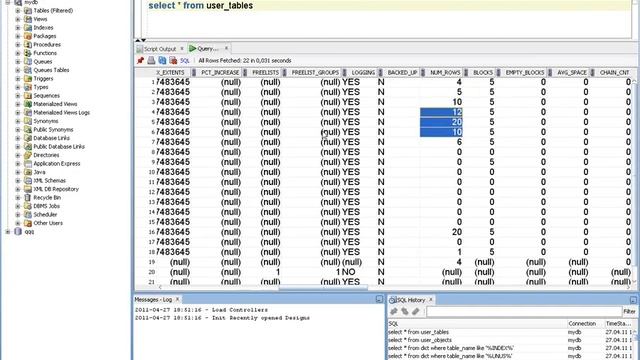Image resolution: width=640 pixels, height=360 pixels.
Task: Click the green run icon on Query tab
Action: (x=192, y=49)
